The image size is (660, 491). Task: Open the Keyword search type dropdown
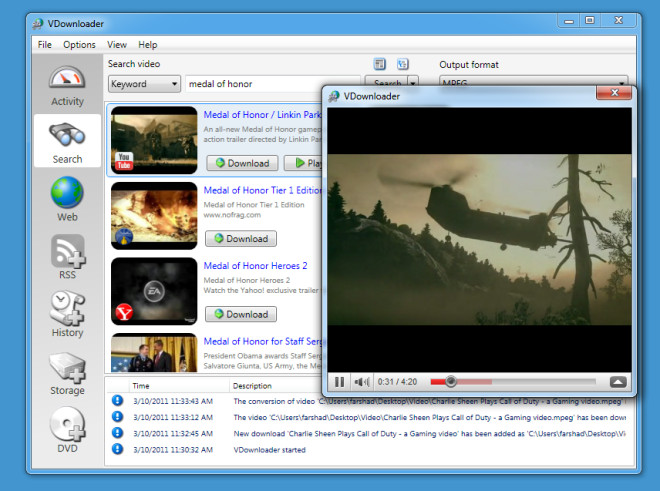click(144, 84)
